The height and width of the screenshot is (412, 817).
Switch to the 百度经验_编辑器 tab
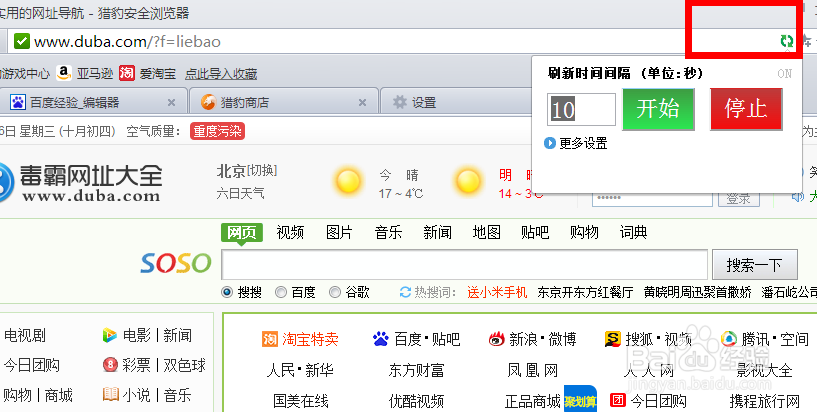tap(94, 102)
